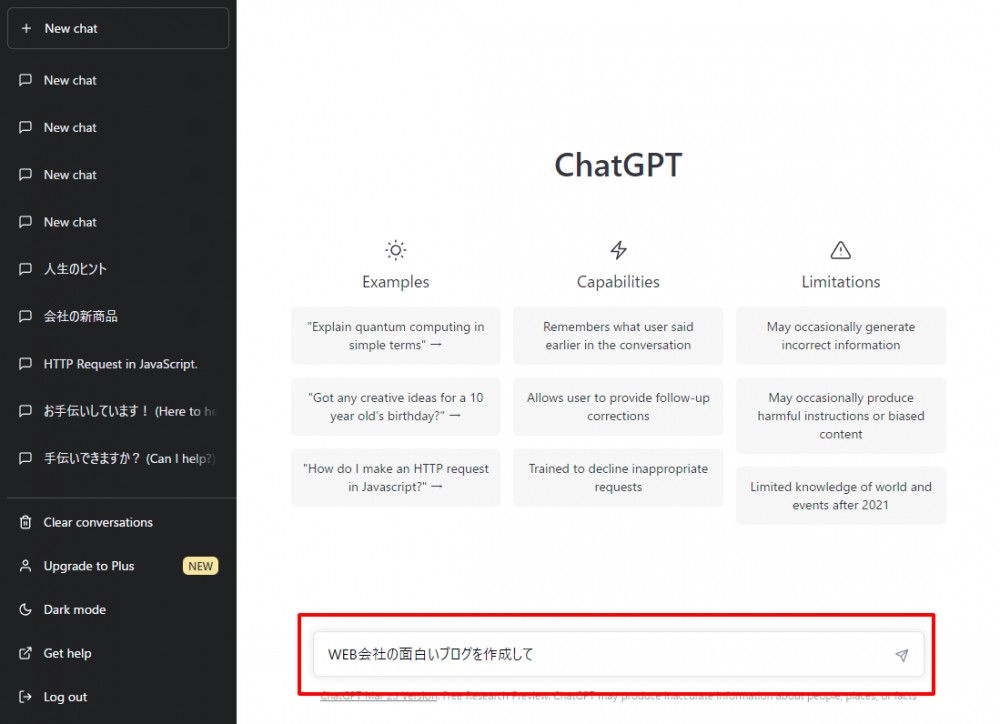Screen dimensions: 1000x724
Task: Click the sun icon above Examples
Action: 395,250
